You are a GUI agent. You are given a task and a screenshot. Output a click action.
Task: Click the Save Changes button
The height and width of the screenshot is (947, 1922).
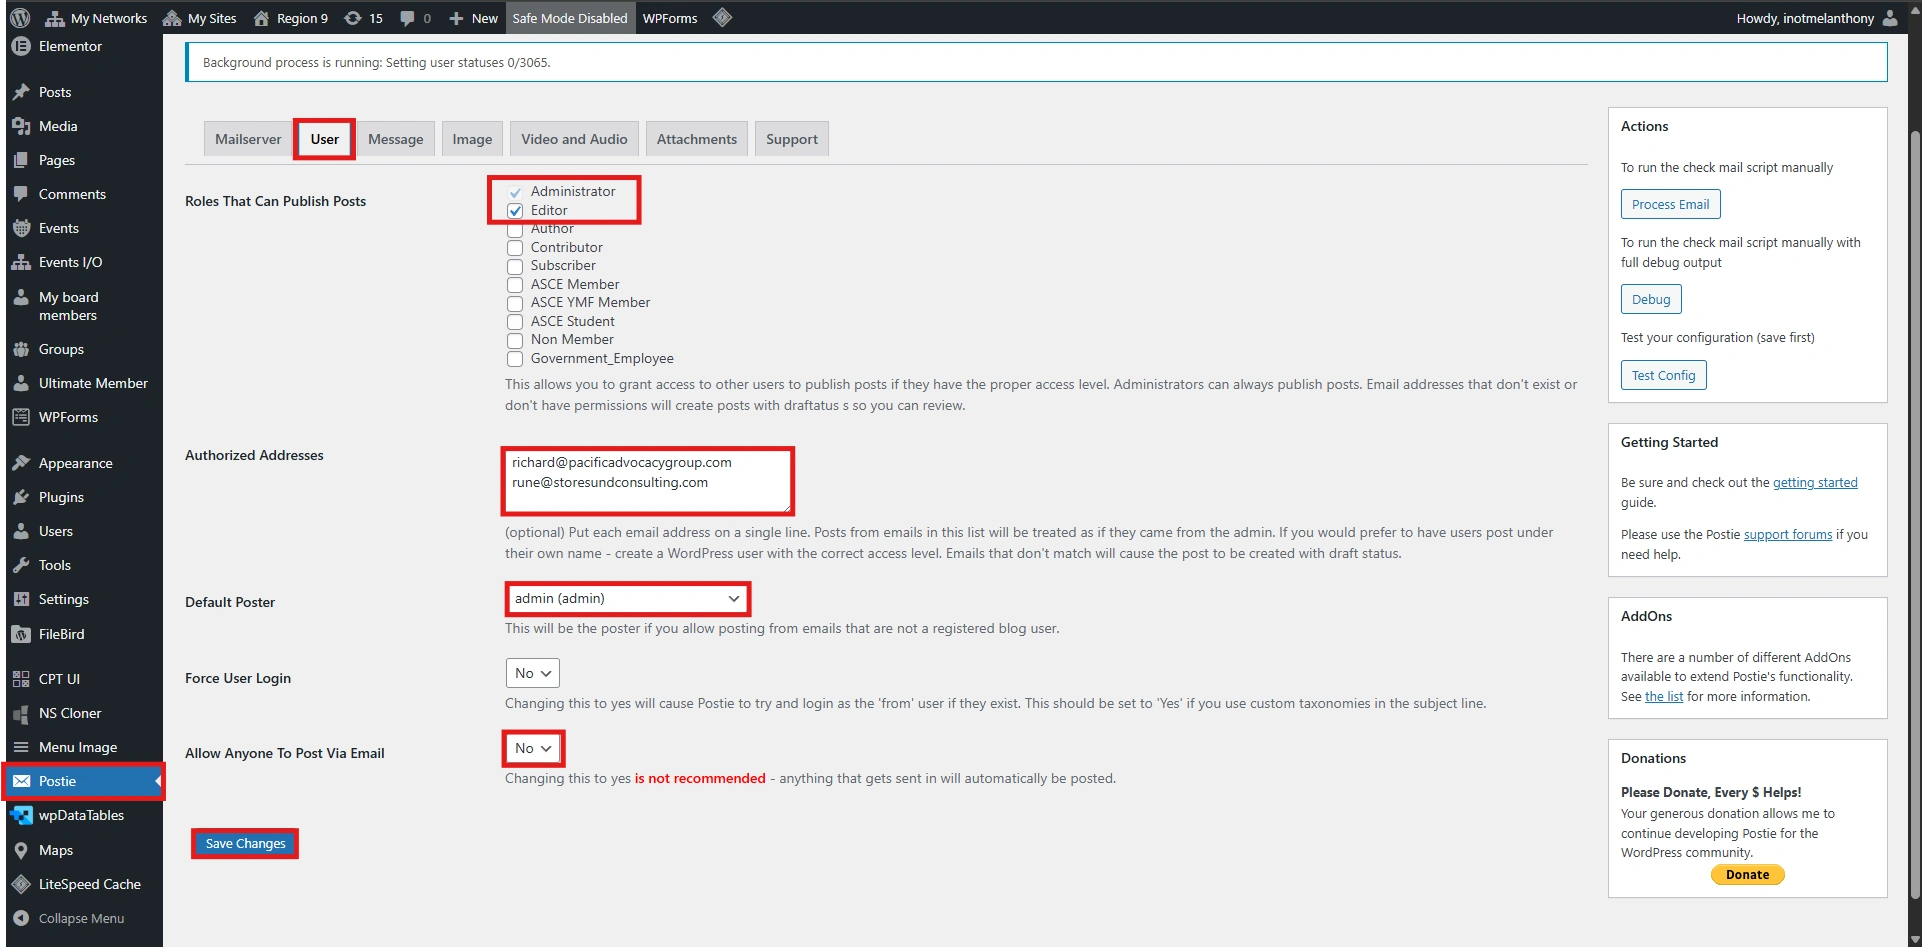tap(245, 844)
